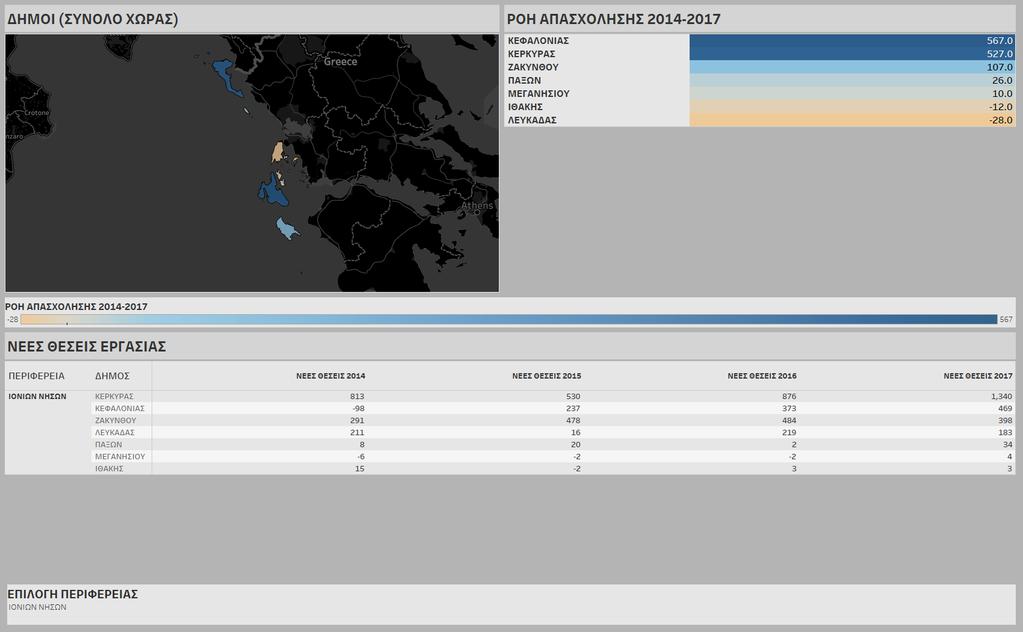
Task: Select the ΖΑΚΥΝΘΟΥ row in the jobs table
Action: (x=553, y=420)
